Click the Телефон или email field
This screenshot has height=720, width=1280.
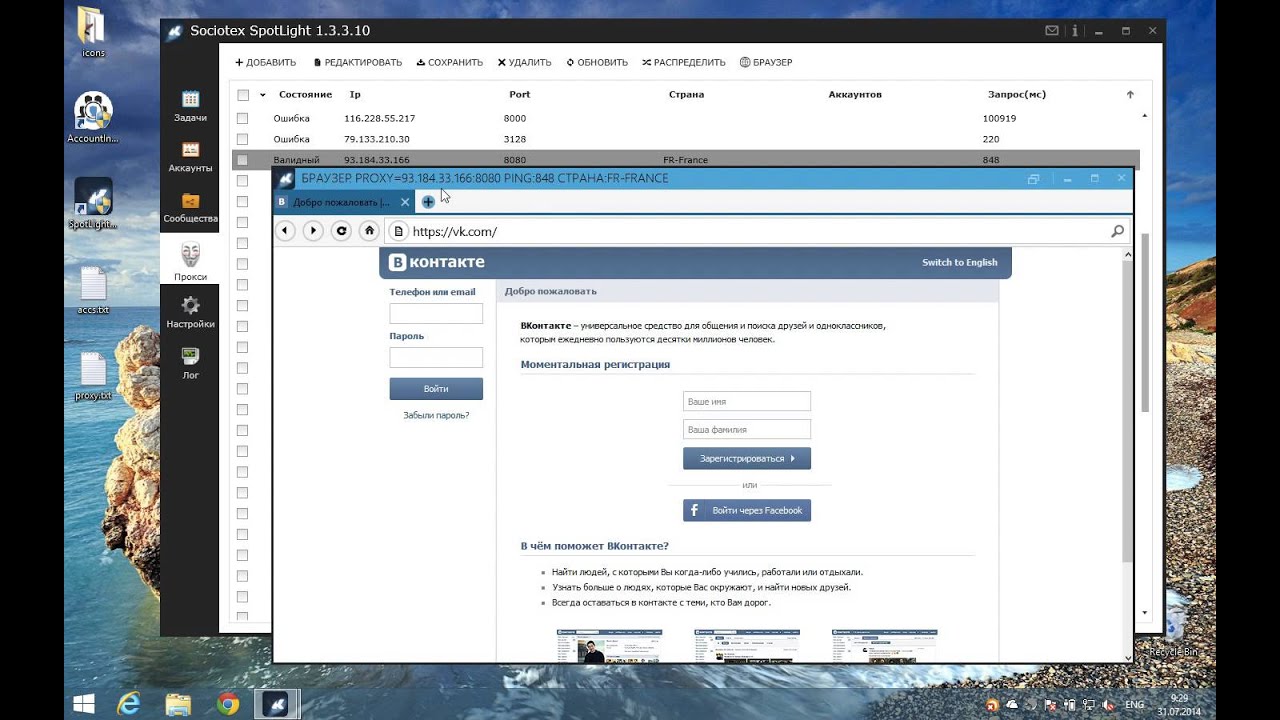(436, 313)
